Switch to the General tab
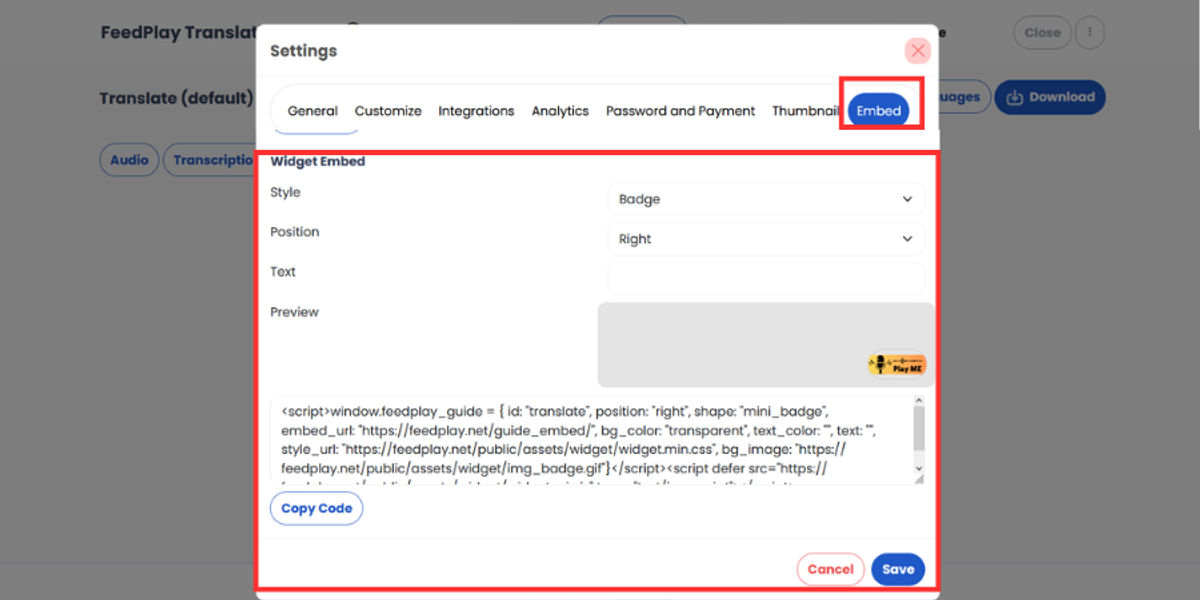Image resolution: width=1200 pixels, height=600 pixels. point(312,111)
